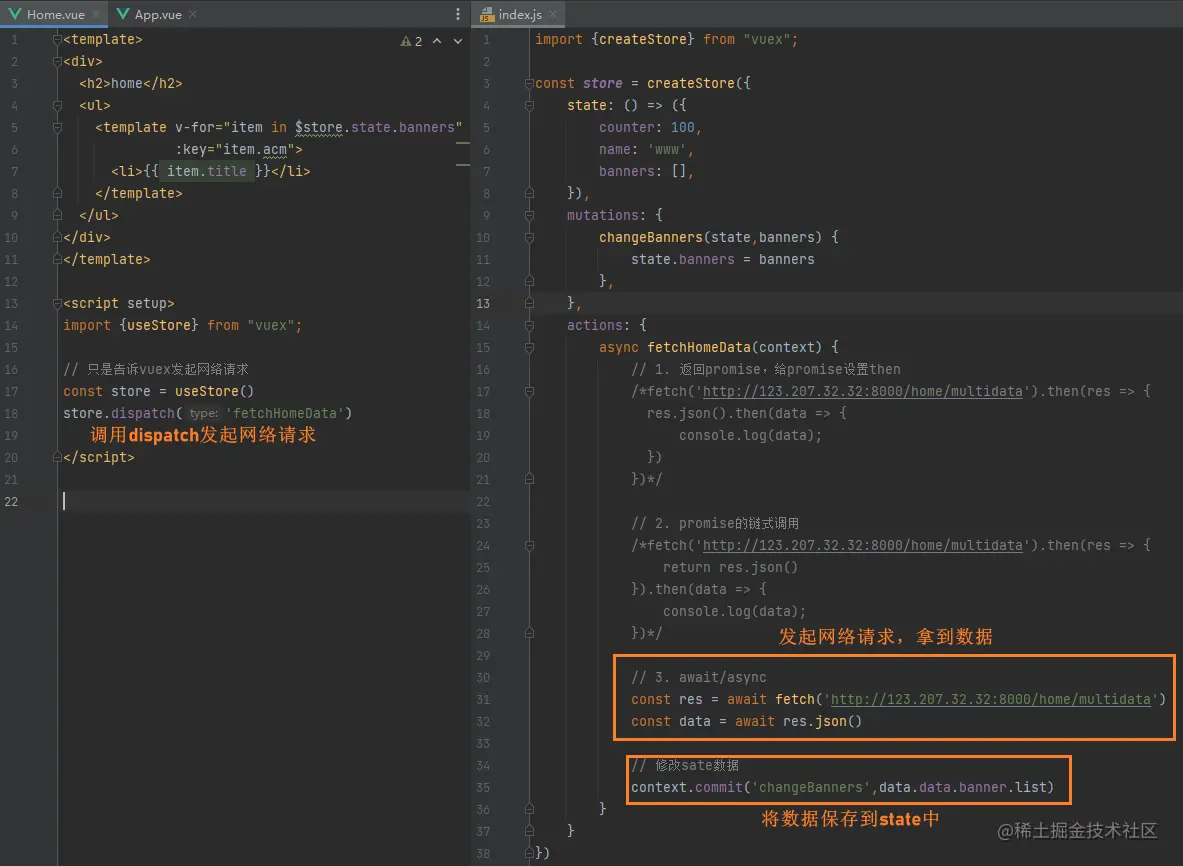Fold the commented fetch block at line 24

point(529,545)
